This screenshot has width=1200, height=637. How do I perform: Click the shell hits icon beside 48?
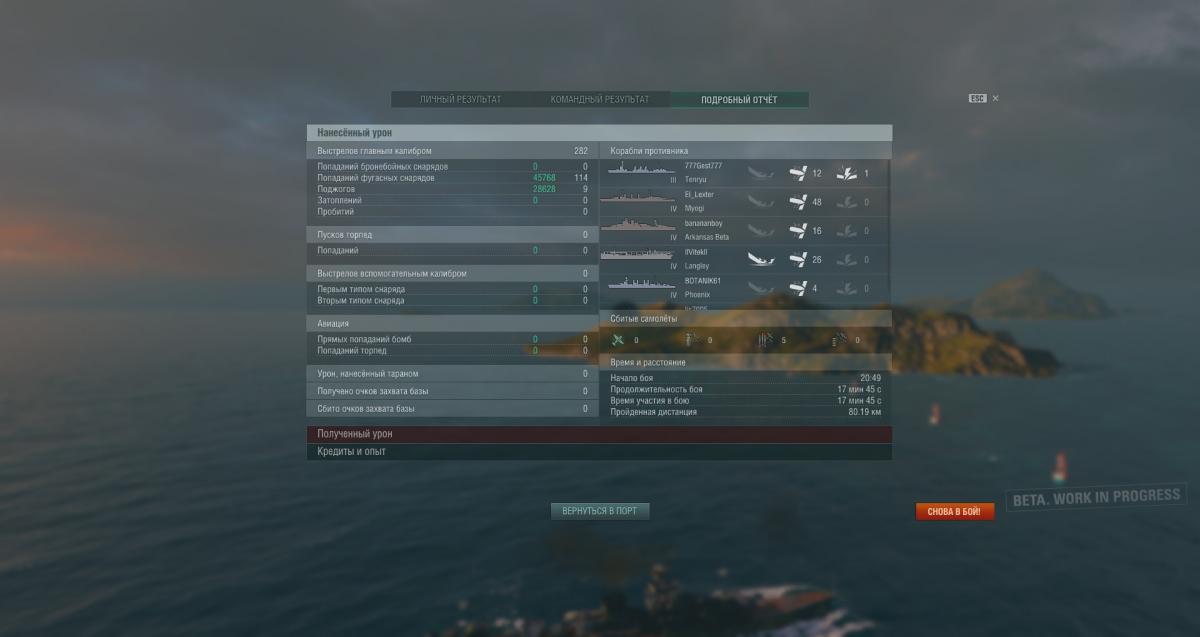pyautogui.click(x=797, y=202)
